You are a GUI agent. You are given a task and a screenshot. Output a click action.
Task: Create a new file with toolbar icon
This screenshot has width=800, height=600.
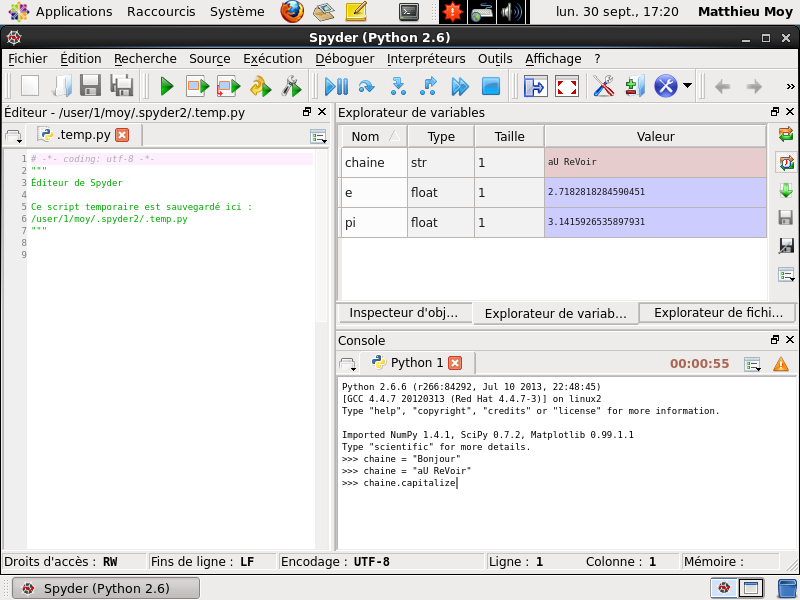pos(30,86)
